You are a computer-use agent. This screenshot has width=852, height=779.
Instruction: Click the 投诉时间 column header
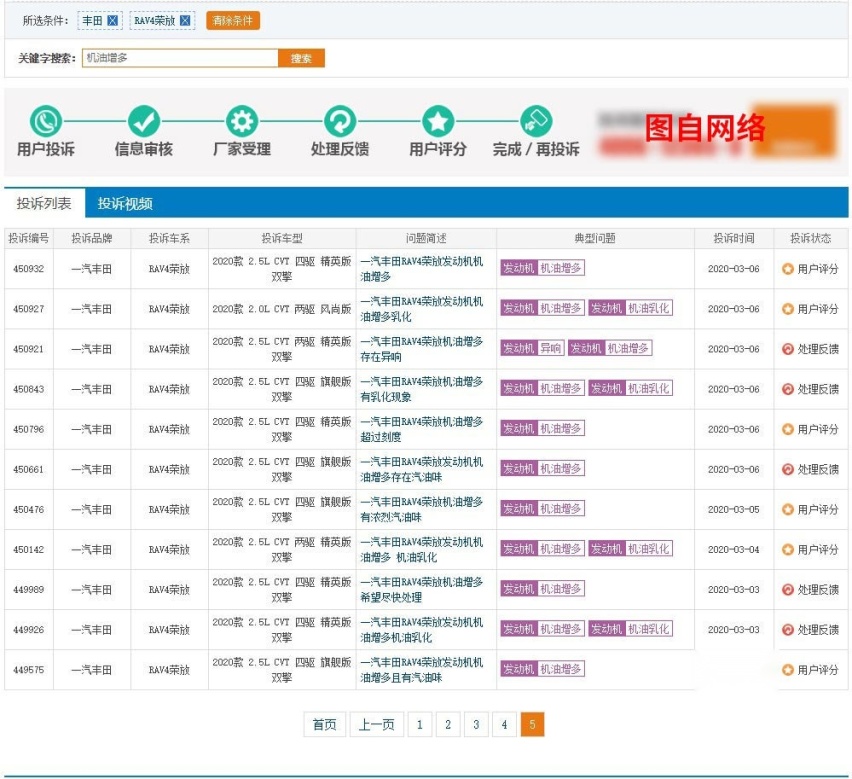tap(734, 238)
